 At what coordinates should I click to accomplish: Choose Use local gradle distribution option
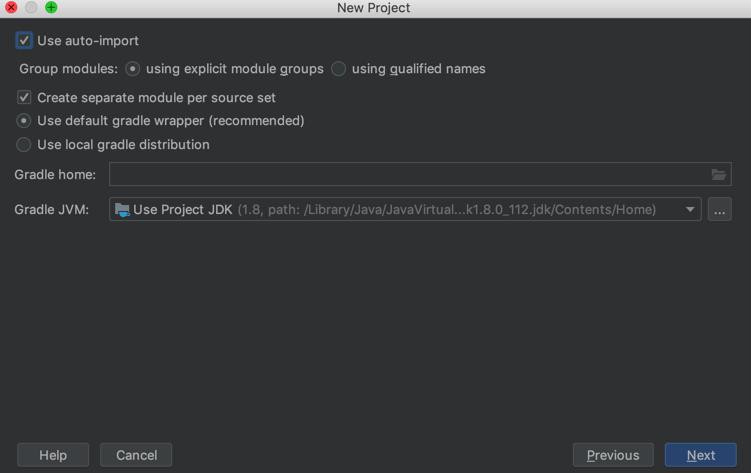pyautogui.click(x=24, y=145)
